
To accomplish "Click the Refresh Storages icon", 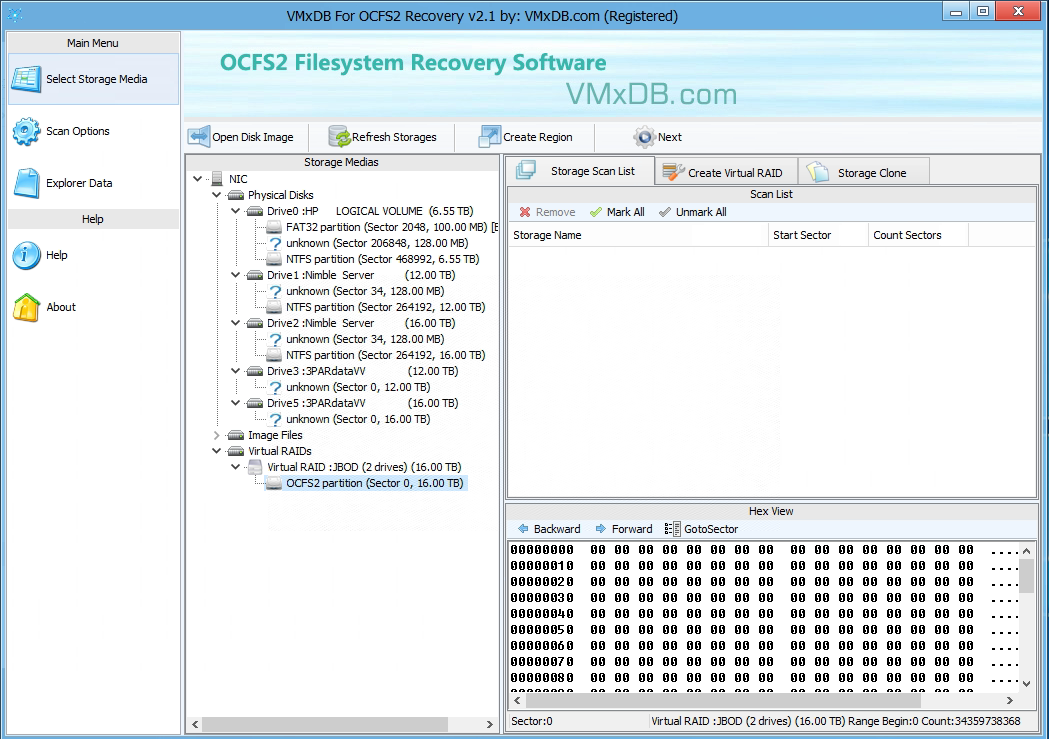I will point(339,136).
